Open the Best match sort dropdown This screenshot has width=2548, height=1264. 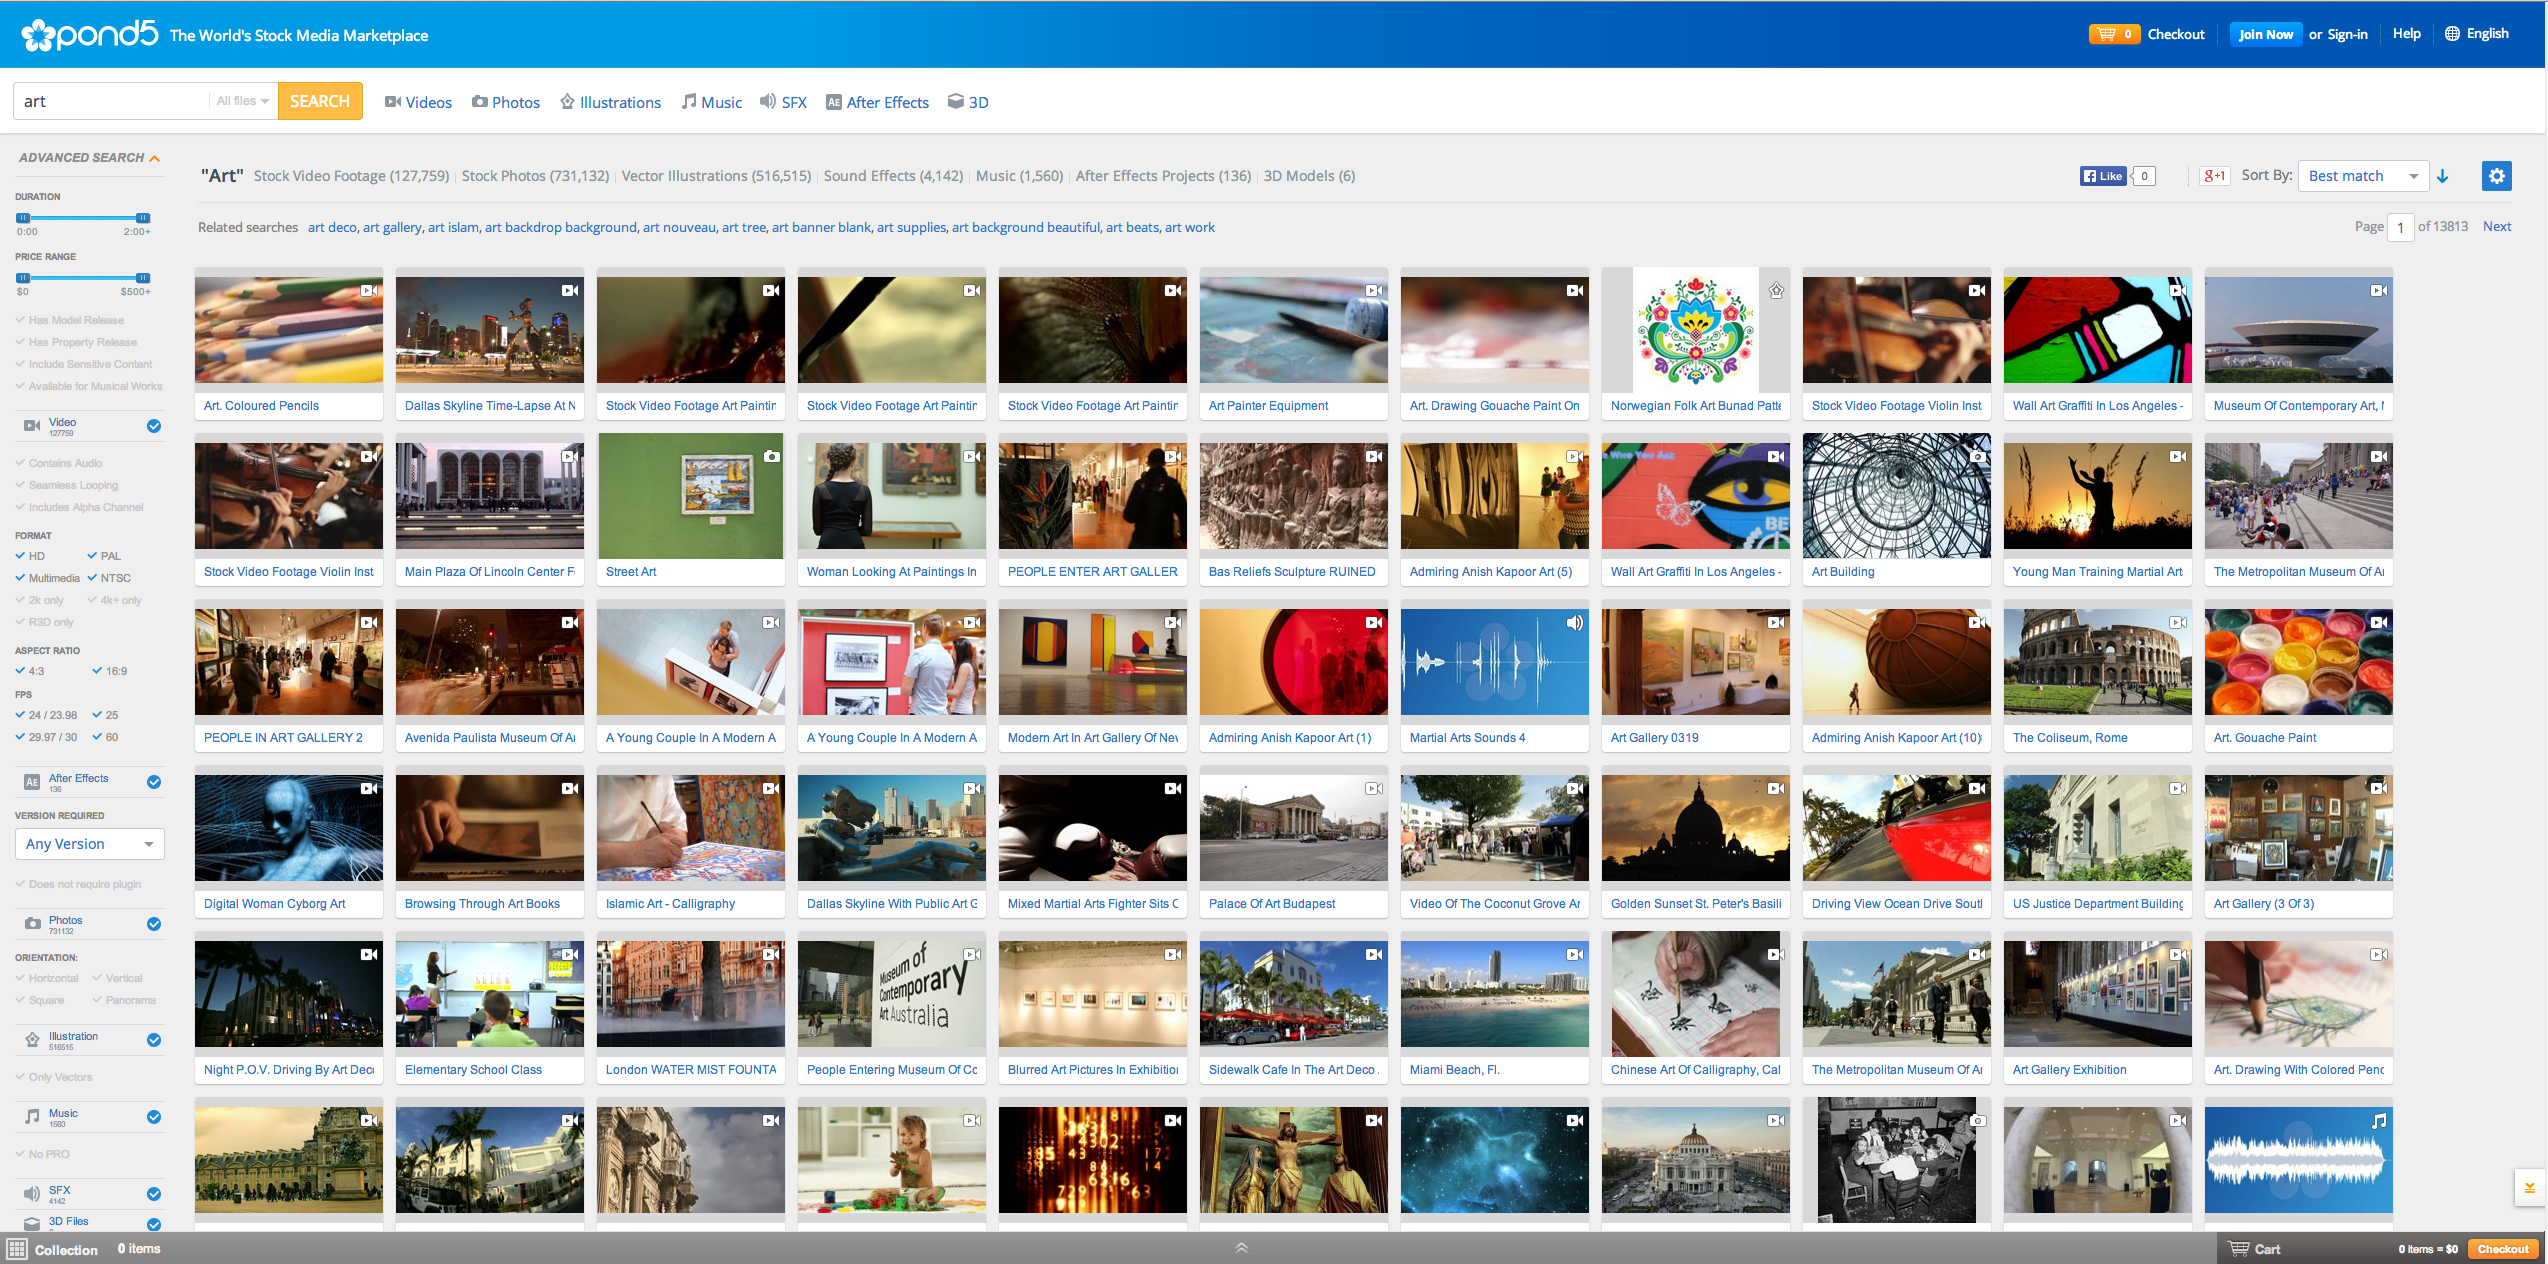coord(2362,176)
